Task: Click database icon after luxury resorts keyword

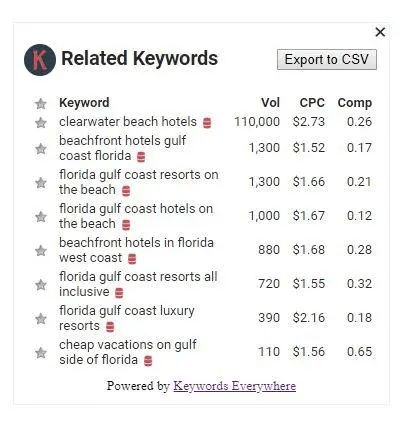Action: (x=110, y=327)
